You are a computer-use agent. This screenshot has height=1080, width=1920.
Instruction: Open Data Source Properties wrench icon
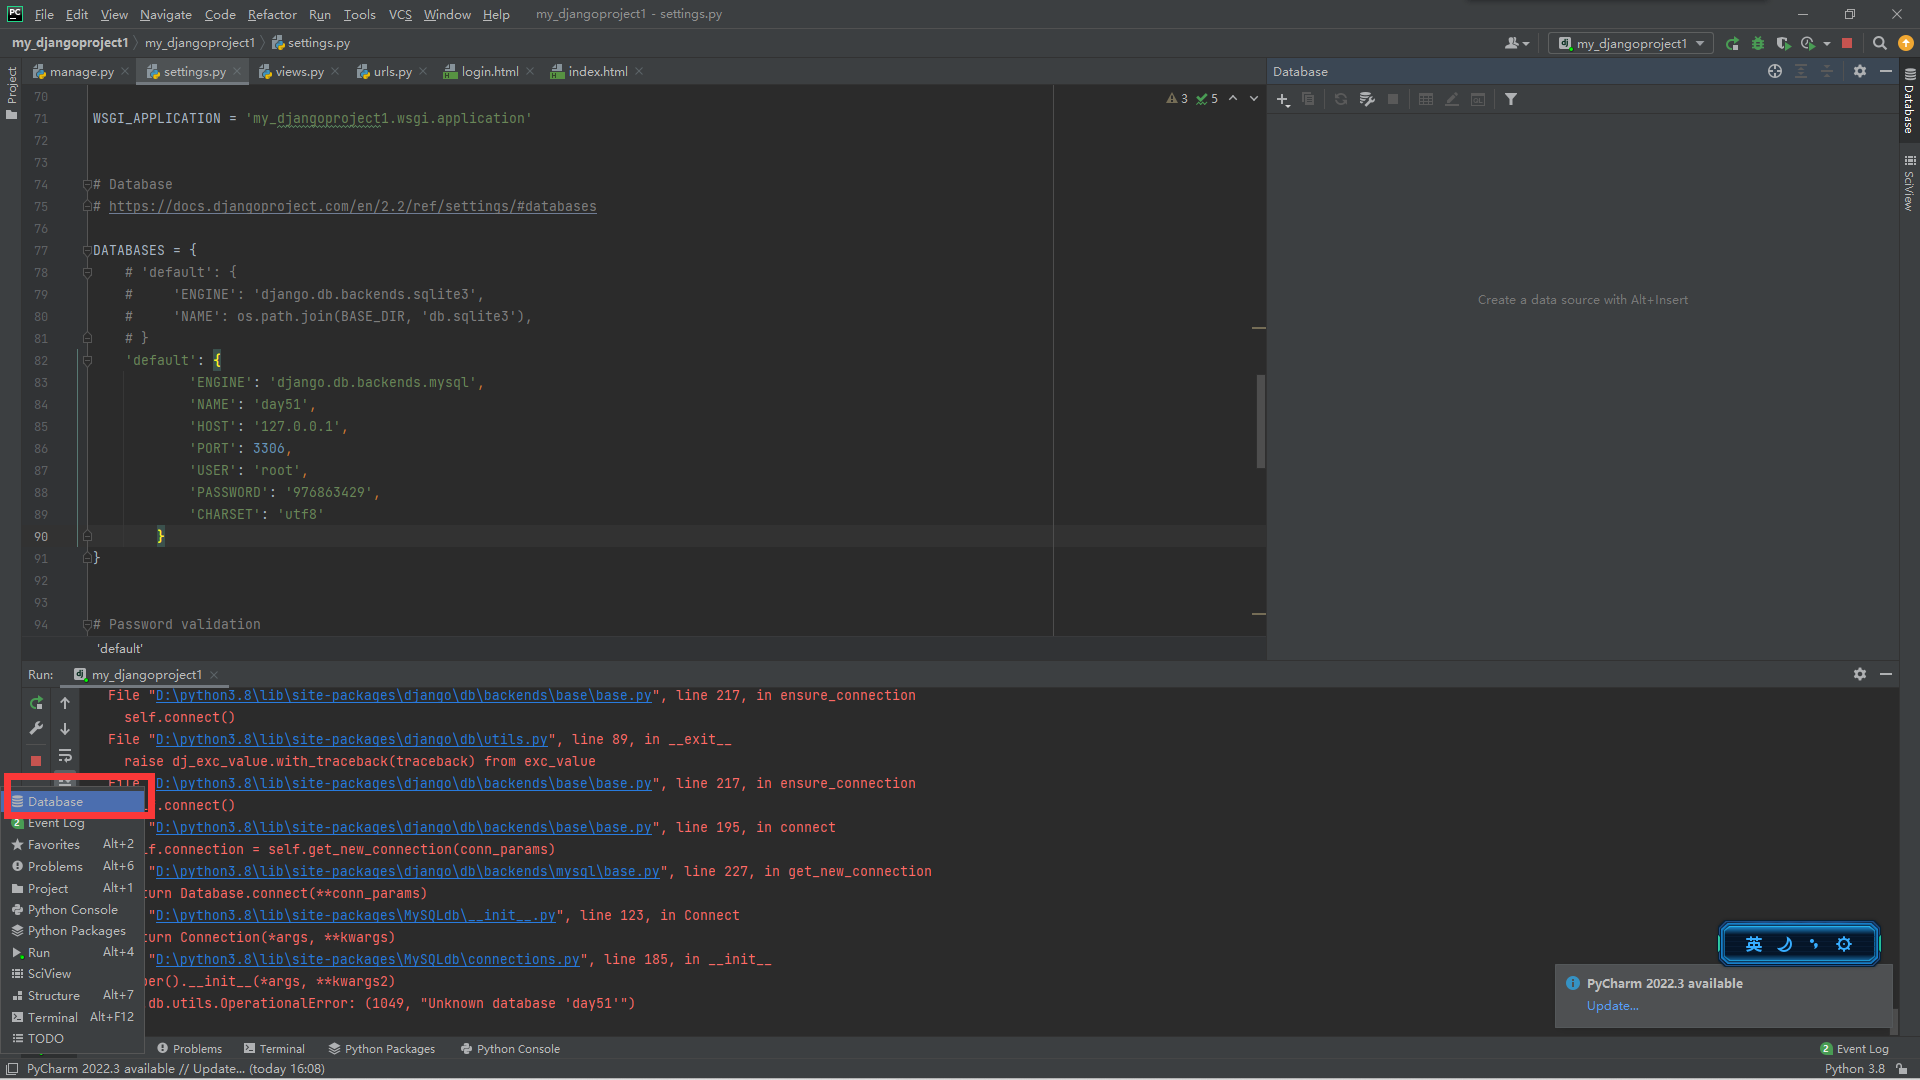[1367, 99]
